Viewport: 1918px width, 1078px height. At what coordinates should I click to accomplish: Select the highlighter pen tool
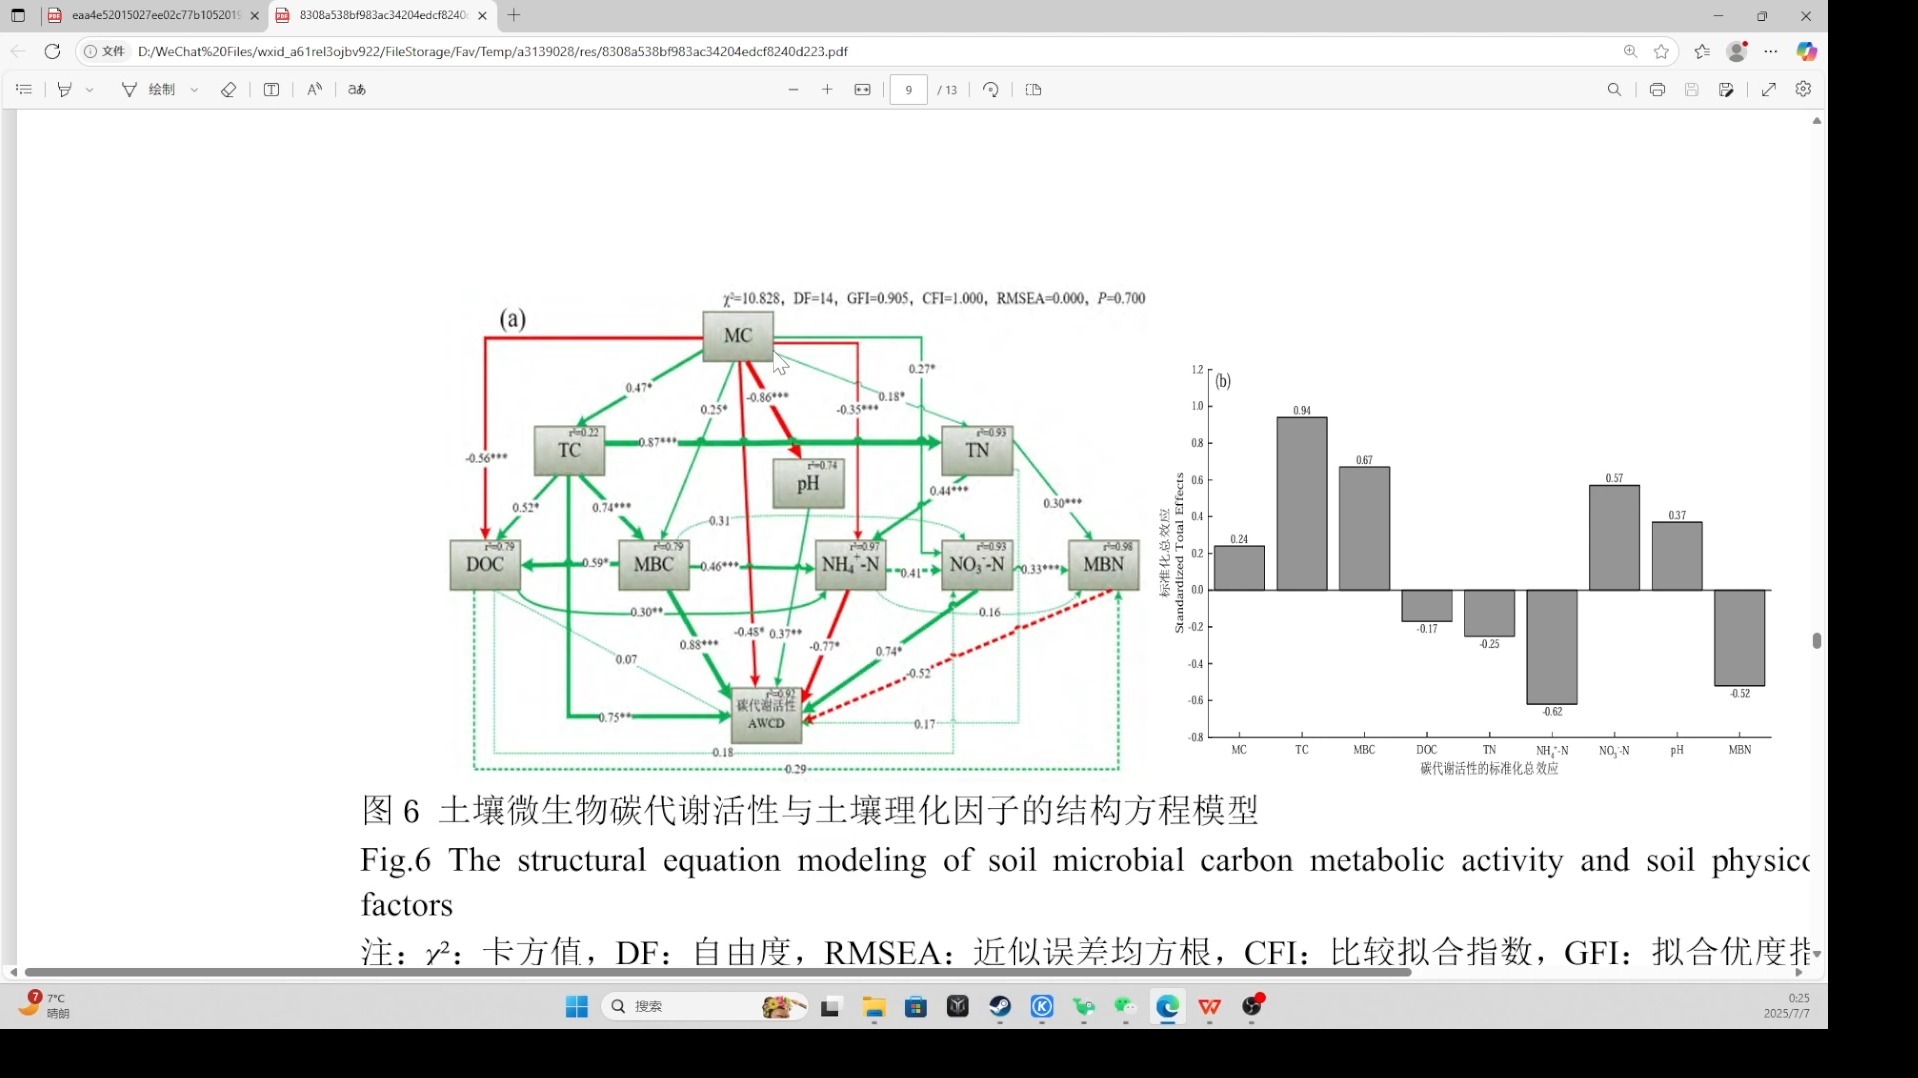(x=64, y=89)
